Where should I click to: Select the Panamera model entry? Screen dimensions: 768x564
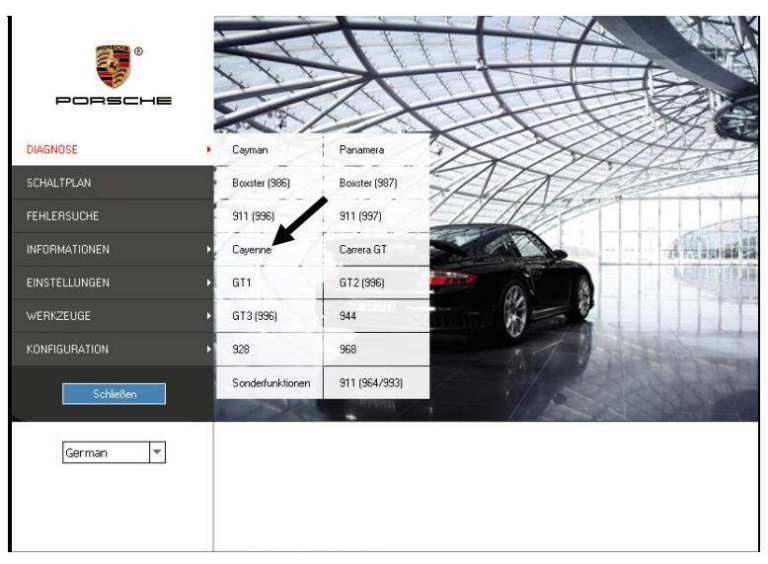[377, 149]
